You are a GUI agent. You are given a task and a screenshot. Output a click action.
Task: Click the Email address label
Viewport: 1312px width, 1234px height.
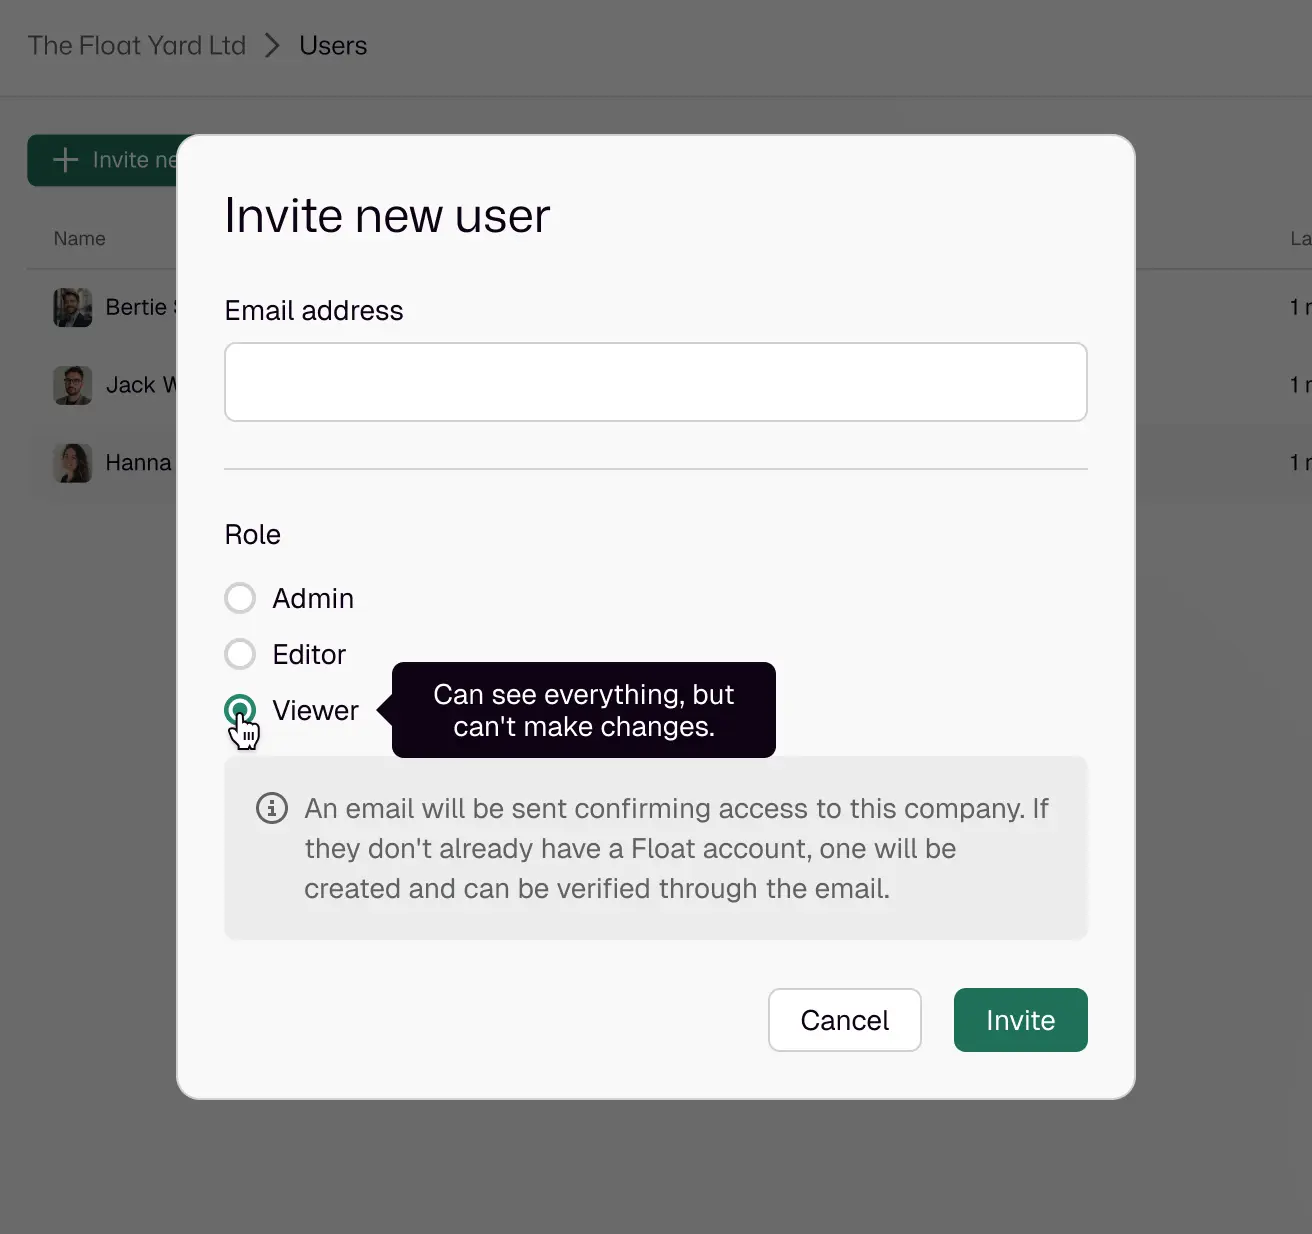314,311
